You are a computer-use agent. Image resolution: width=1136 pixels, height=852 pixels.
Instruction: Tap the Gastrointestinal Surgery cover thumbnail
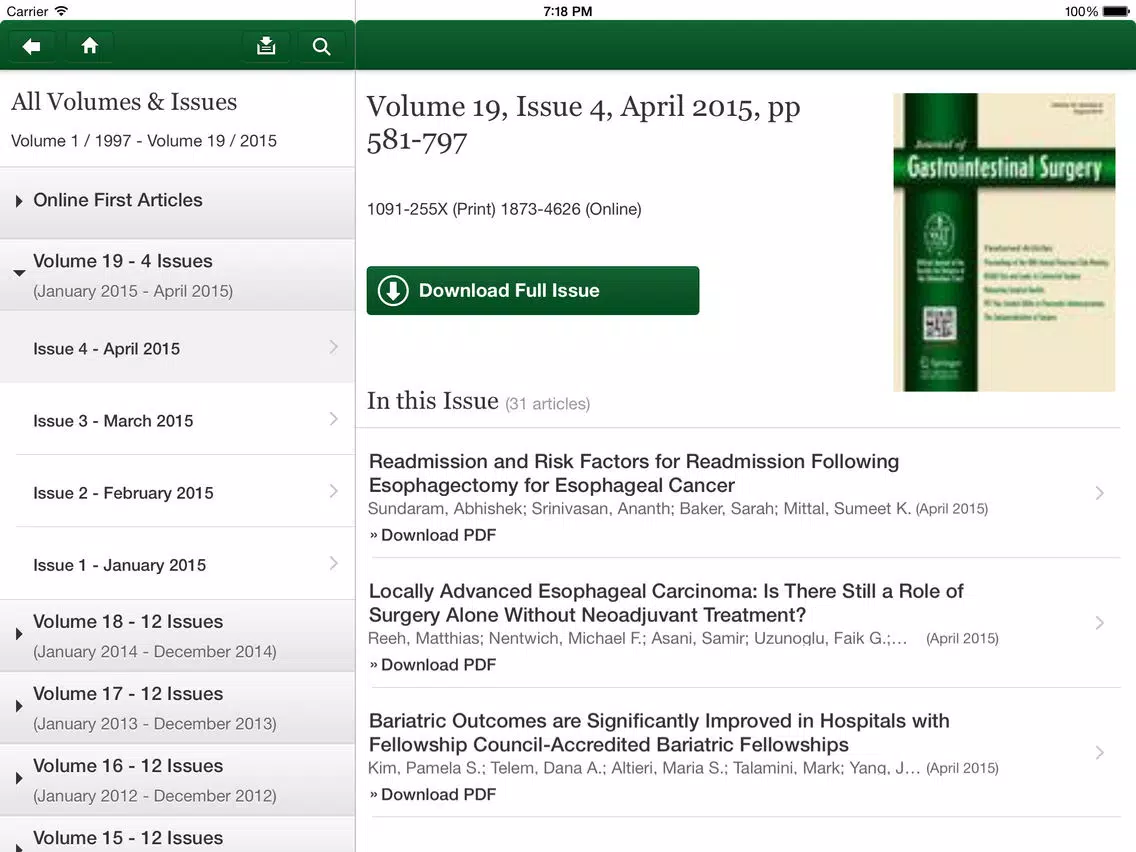[1003, 242]
